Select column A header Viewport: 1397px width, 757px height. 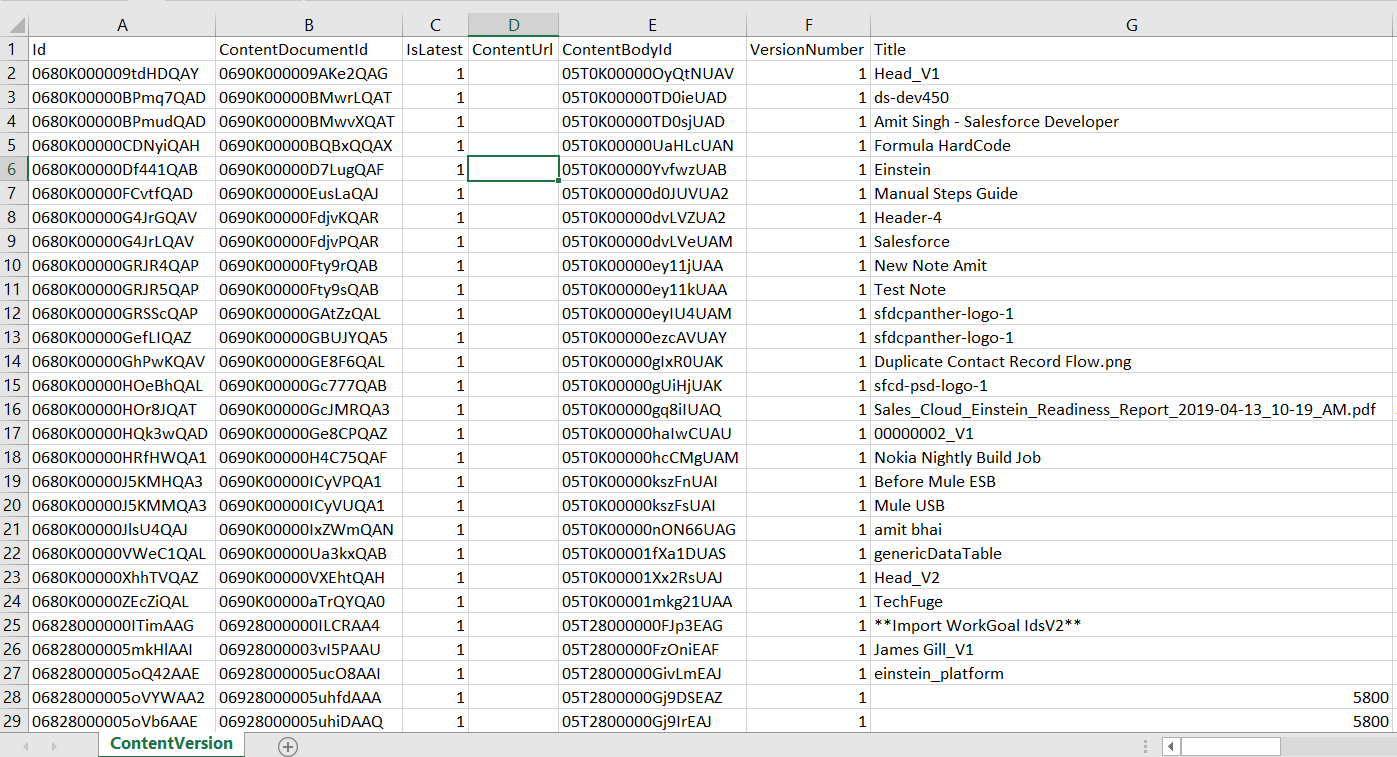point(122,25)
